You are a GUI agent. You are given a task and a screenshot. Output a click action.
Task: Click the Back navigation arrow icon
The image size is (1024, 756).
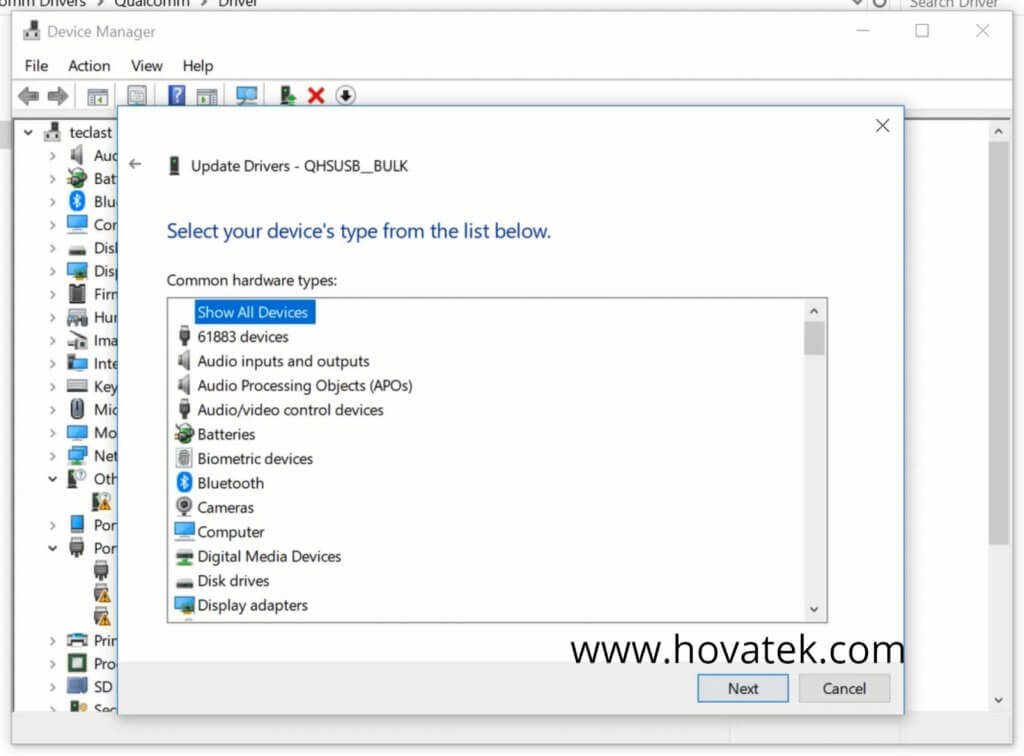click(x=27, y=95)
